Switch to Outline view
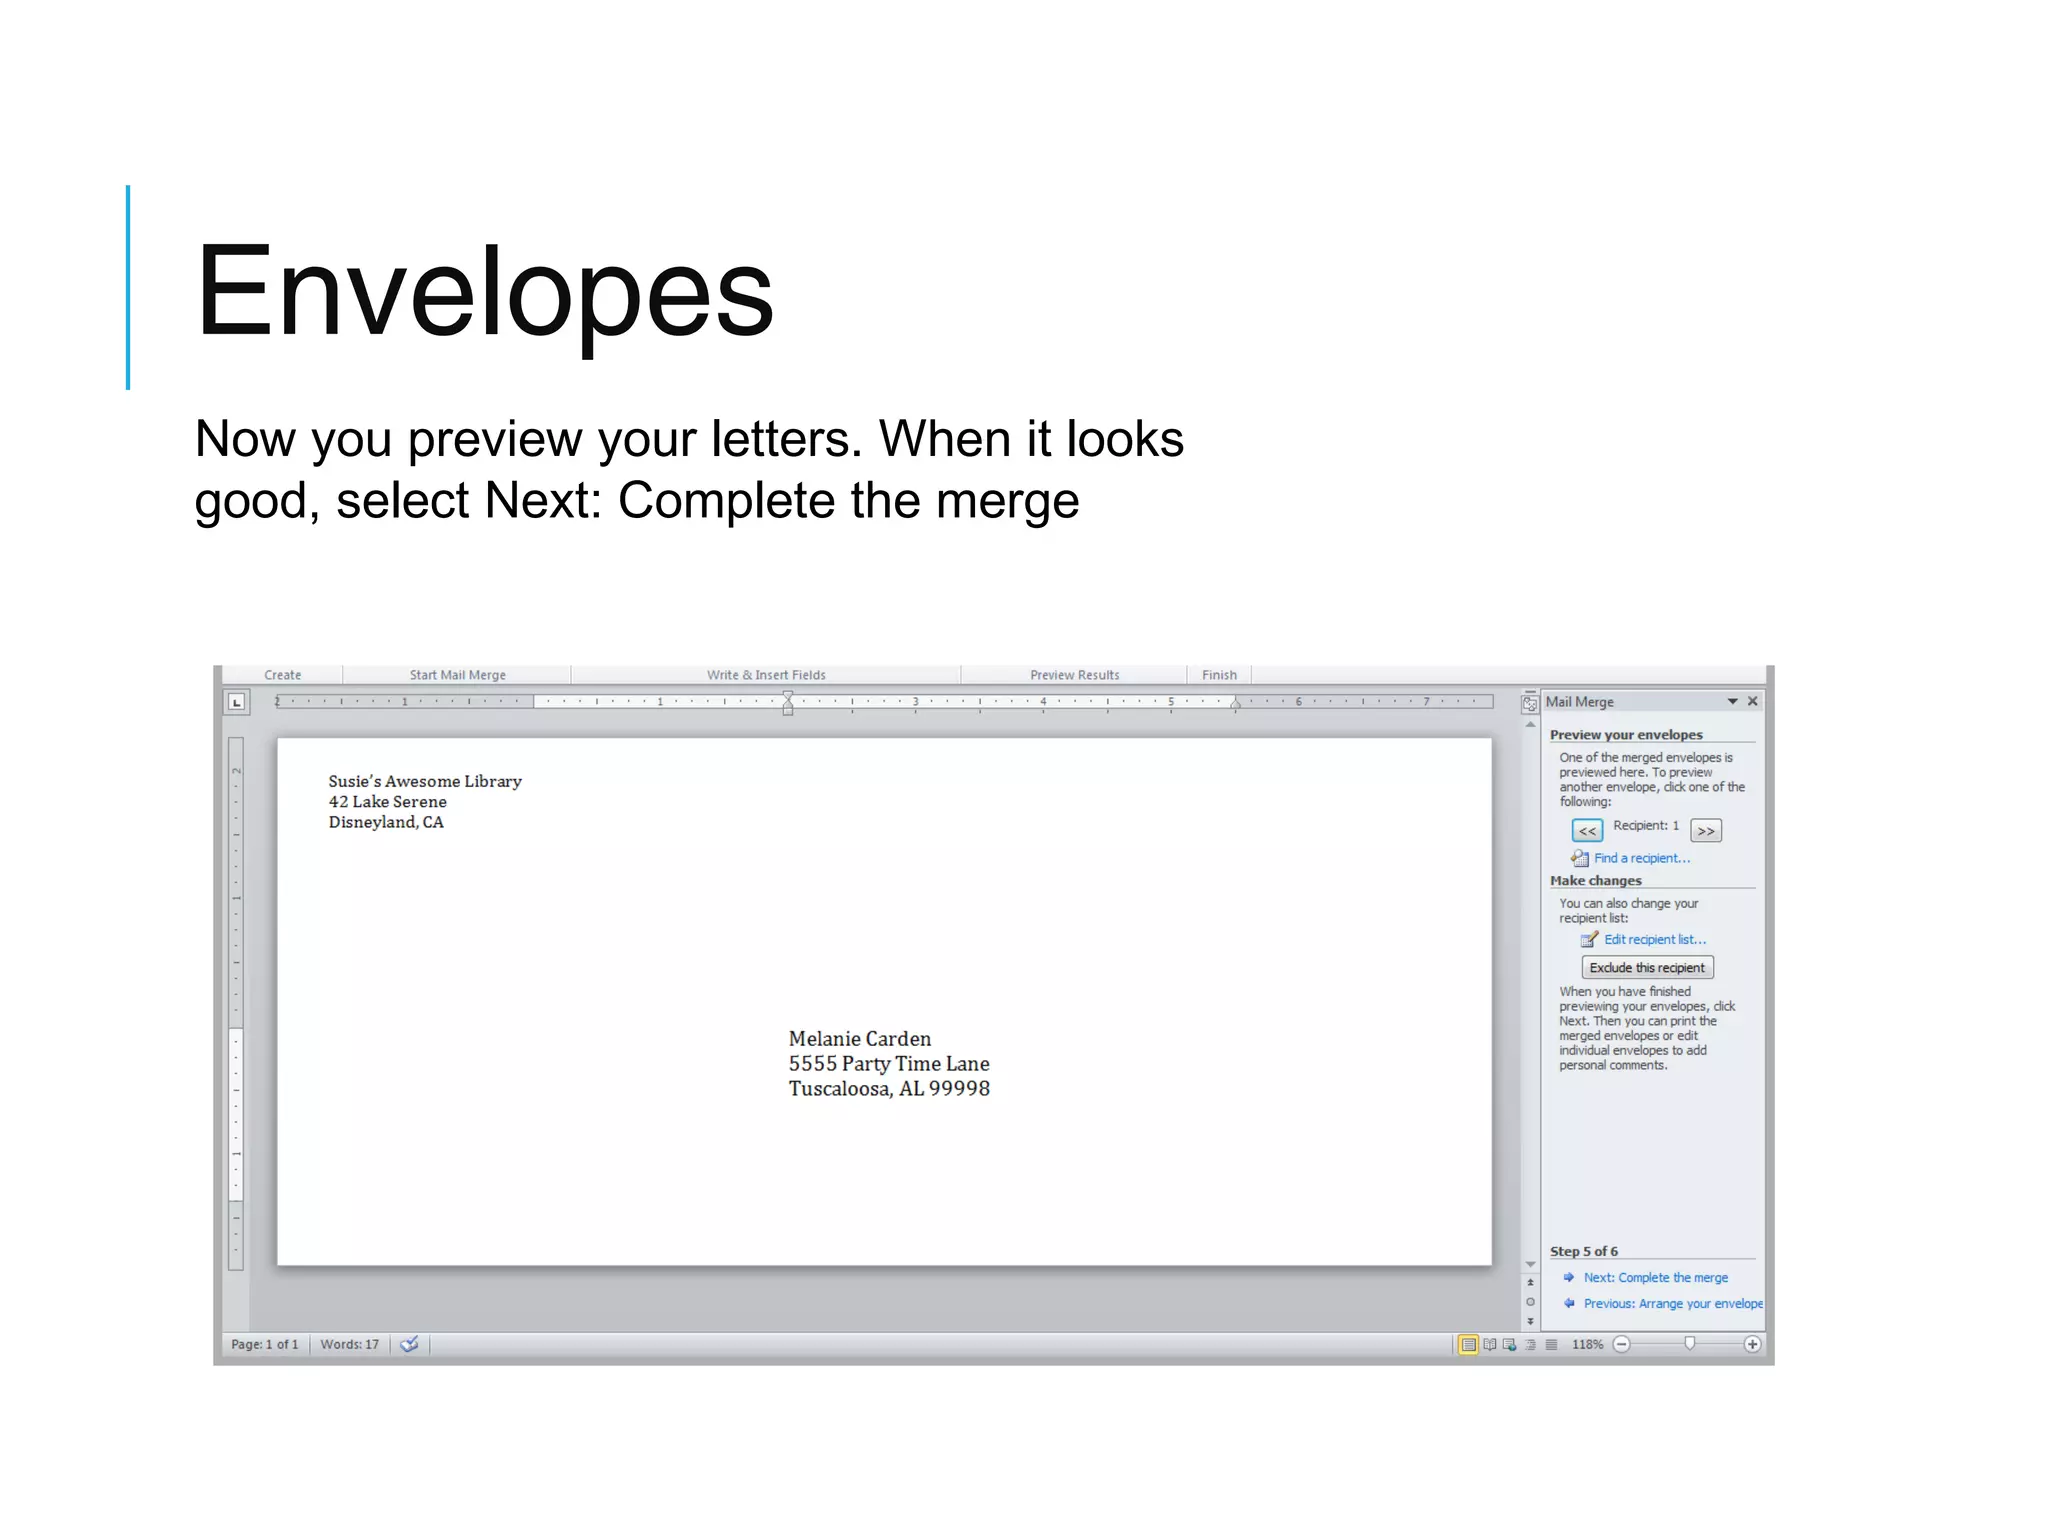The image size is (2048, 1536). click(1530, 1344)
